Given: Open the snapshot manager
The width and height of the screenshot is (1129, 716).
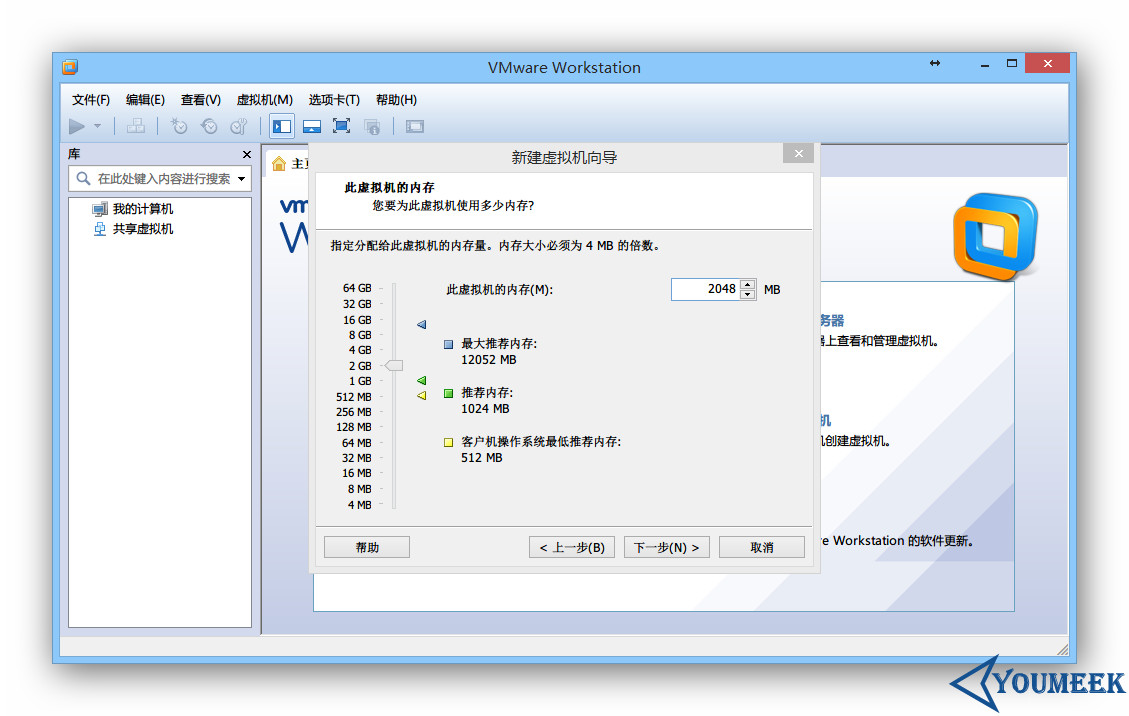Looking at the screenshot, I should 239,125.
